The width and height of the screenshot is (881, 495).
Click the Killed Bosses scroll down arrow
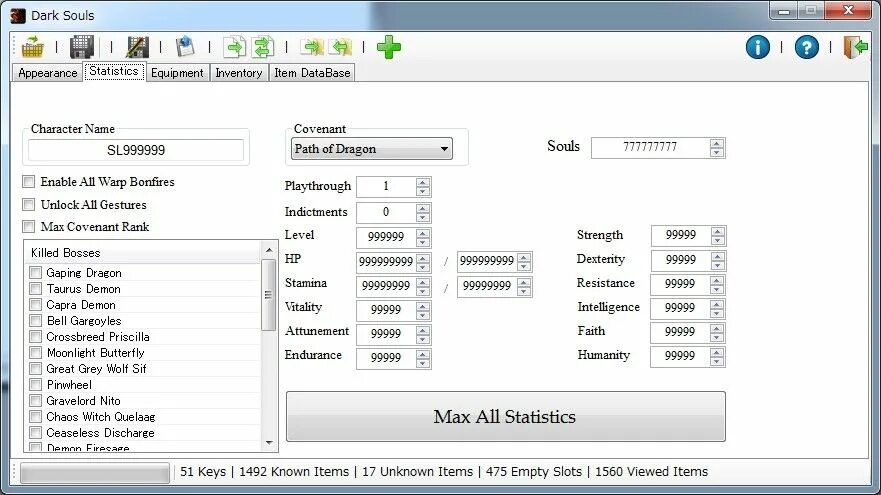click(269, 443)
